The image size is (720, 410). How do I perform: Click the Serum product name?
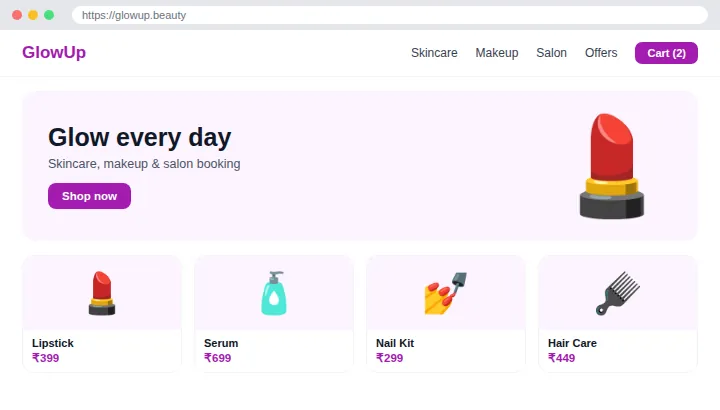tap(221, 343)
